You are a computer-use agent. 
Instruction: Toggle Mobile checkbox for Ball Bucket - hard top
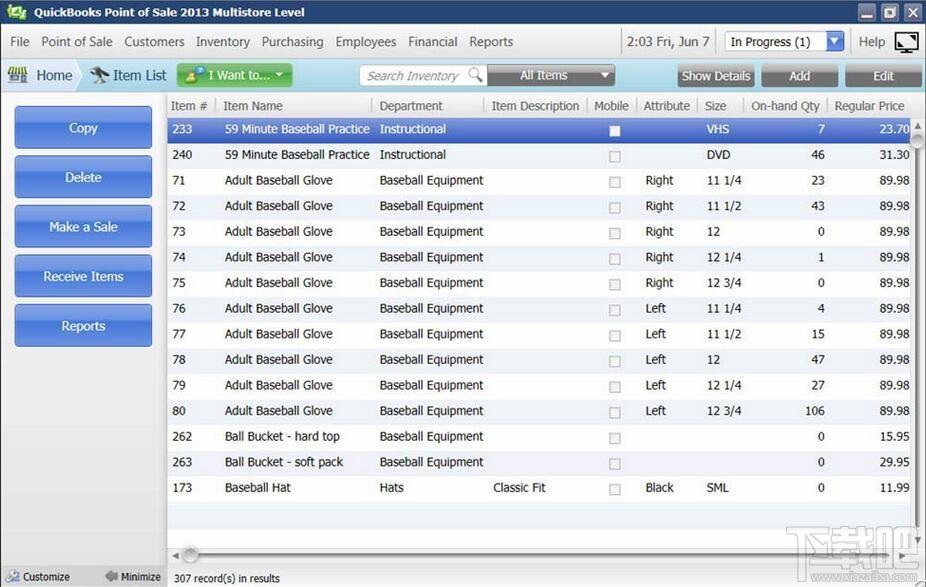point(615,438)
